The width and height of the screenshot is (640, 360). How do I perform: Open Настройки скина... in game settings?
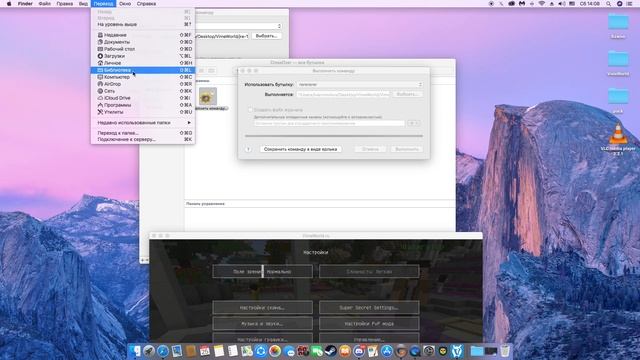(262, 307)
